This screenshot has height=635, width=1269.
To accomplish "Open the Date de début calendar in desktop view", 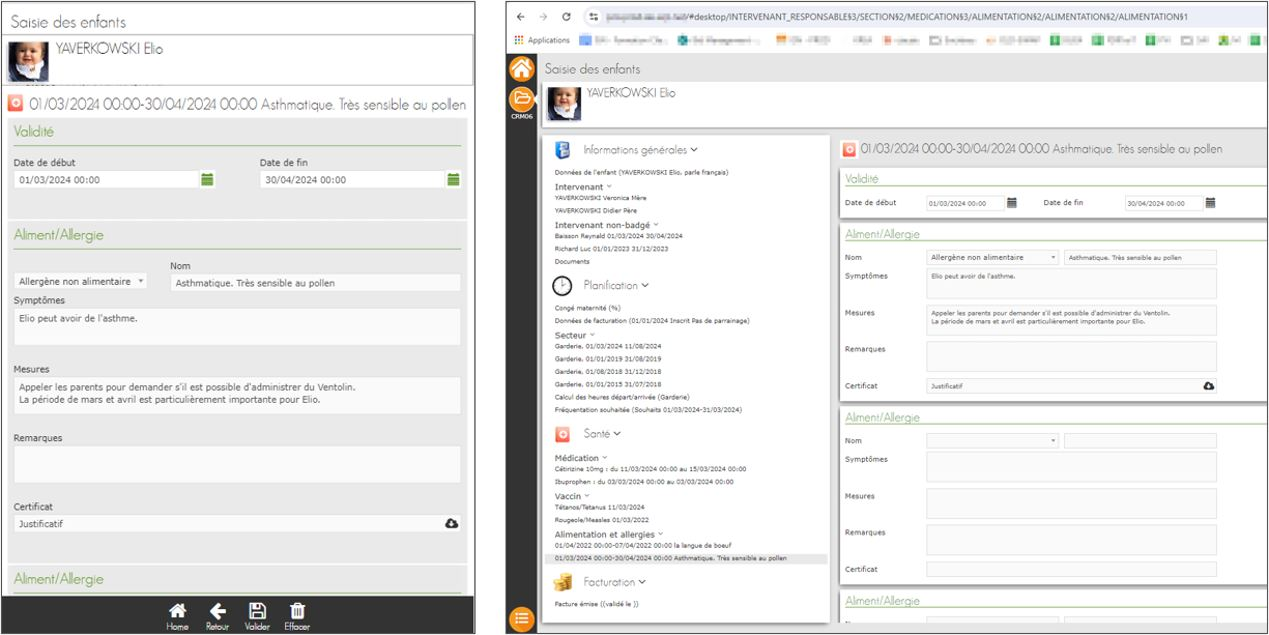I will [x=1011, y=203].
